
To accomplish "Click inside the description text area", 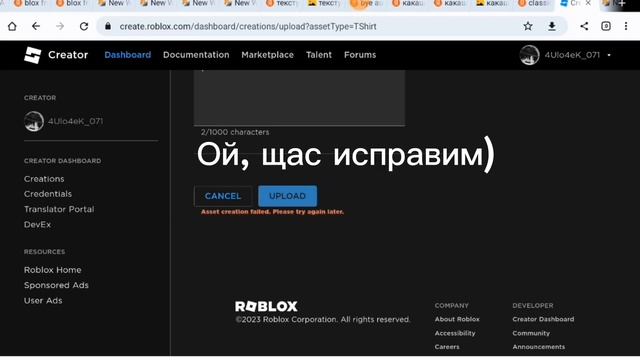I will click(x=299, y=97).
